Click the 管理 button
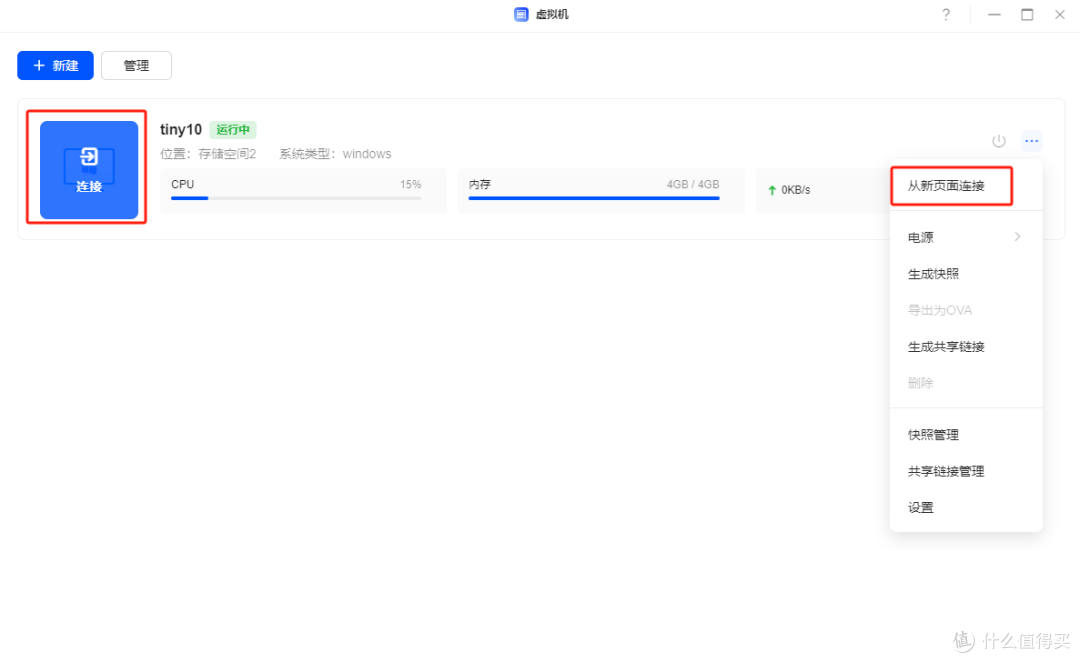This screenshot has height=663, width=1080. [136, 65]
